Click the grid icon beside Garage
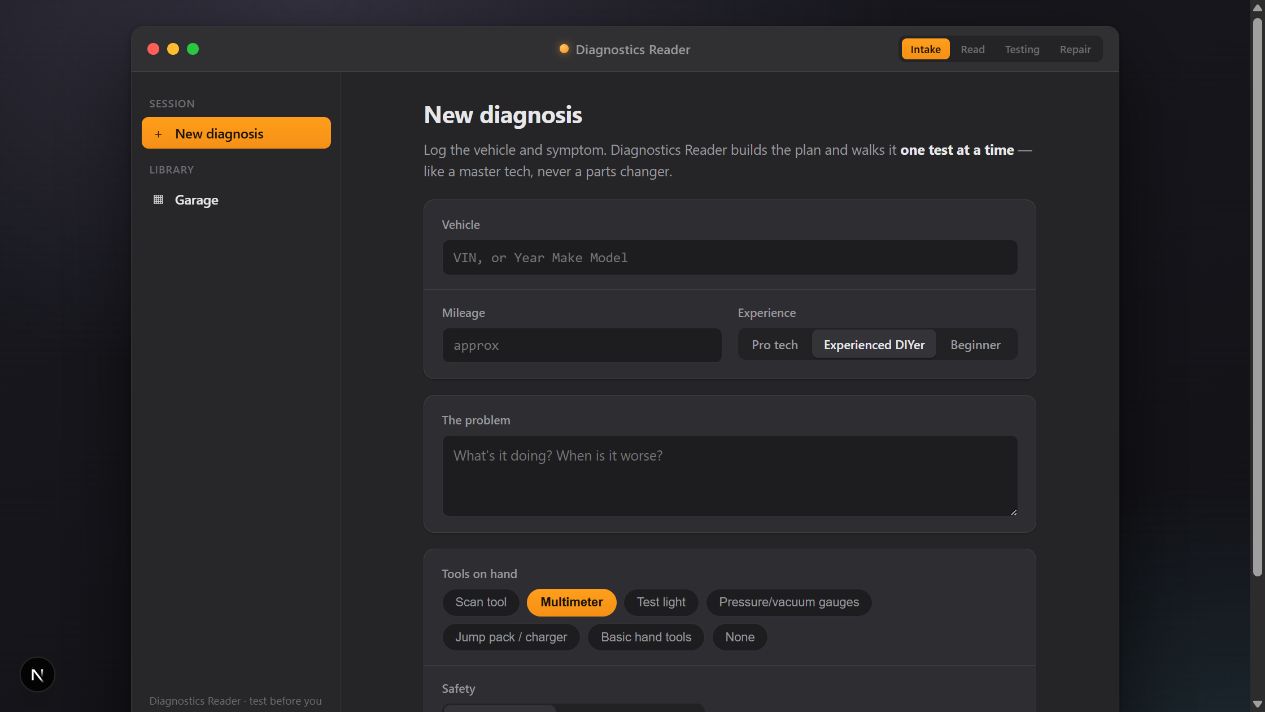The height and width of the screenshot is (712, 1265). 158,200
